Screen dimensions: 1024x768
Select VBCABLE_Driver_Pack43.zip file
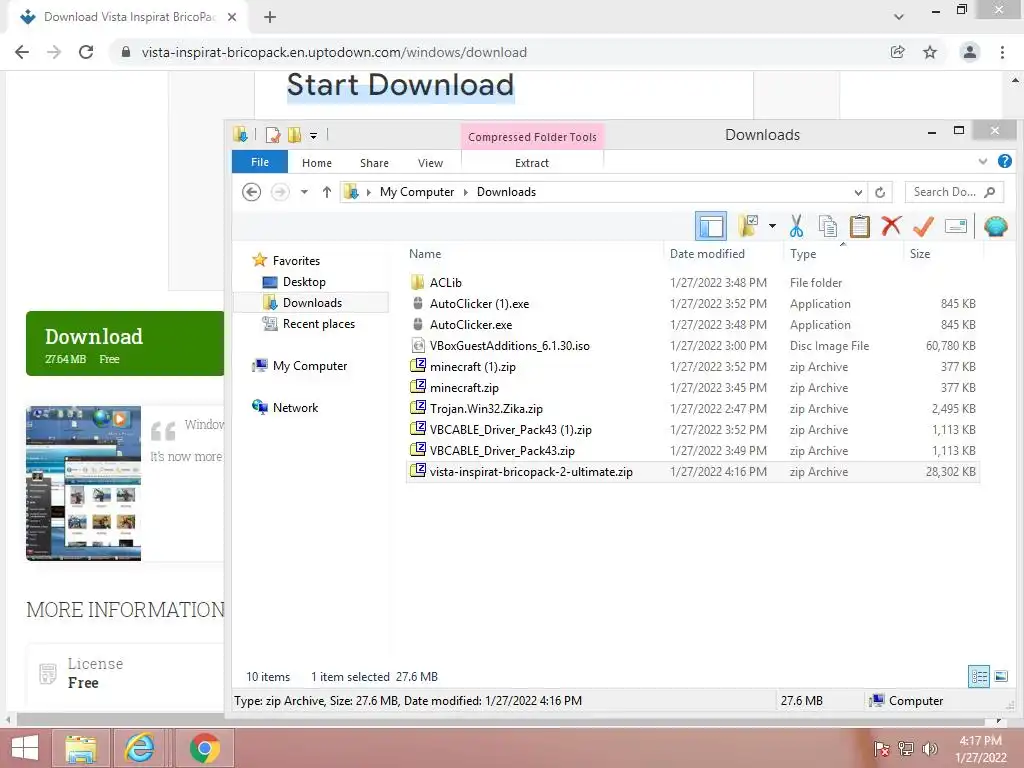(x=502, y=451)
